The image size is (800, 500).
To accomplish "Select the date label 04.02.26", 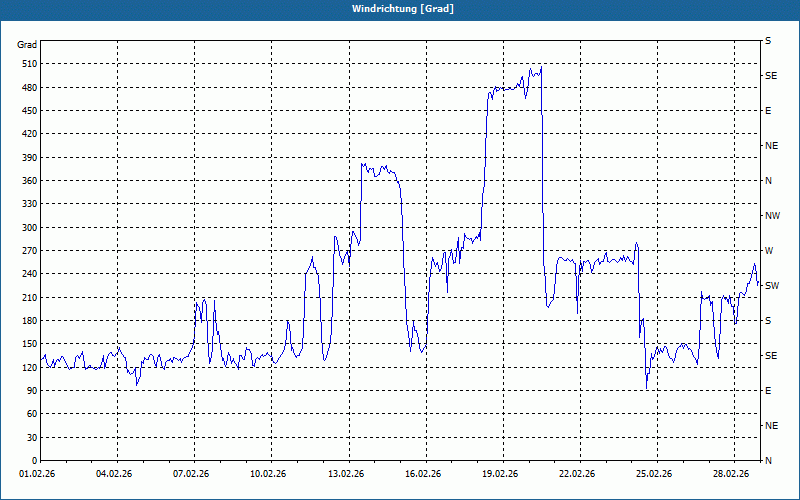I will [114, 474].
